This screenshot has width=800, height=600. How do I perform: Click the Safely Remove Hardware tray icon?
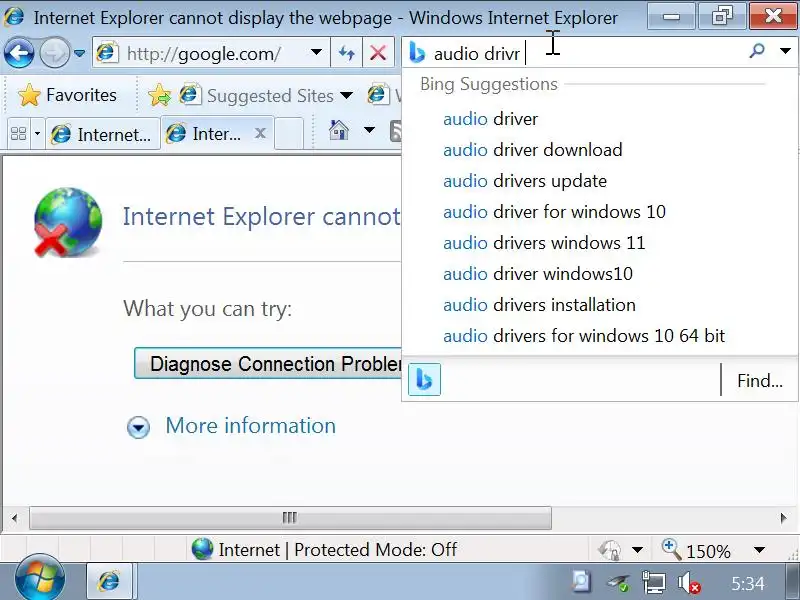pyautogui.click(x=618, y=582)
